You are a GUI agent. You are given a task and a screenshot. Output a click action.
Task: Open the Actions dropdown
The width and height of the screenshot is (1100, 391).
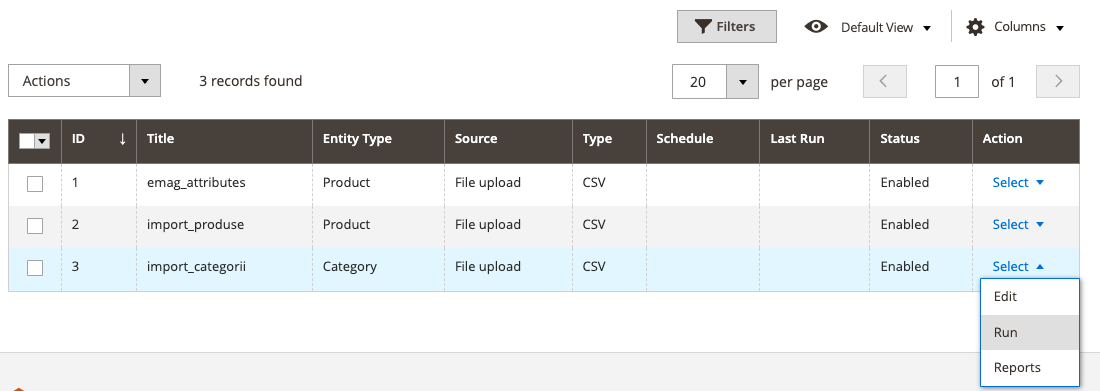(x=84, y=81)
